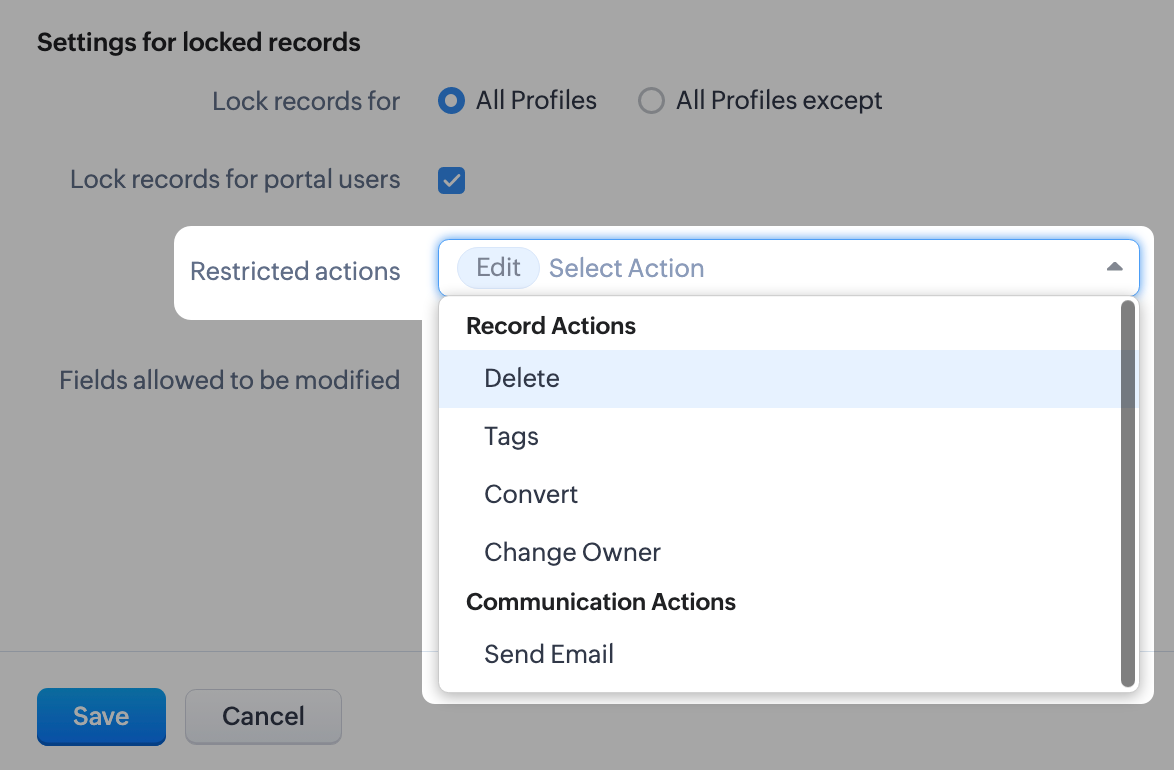Click the Cancel button
The width and height of the screenshot is (1174, 770).
coord(263,717)
